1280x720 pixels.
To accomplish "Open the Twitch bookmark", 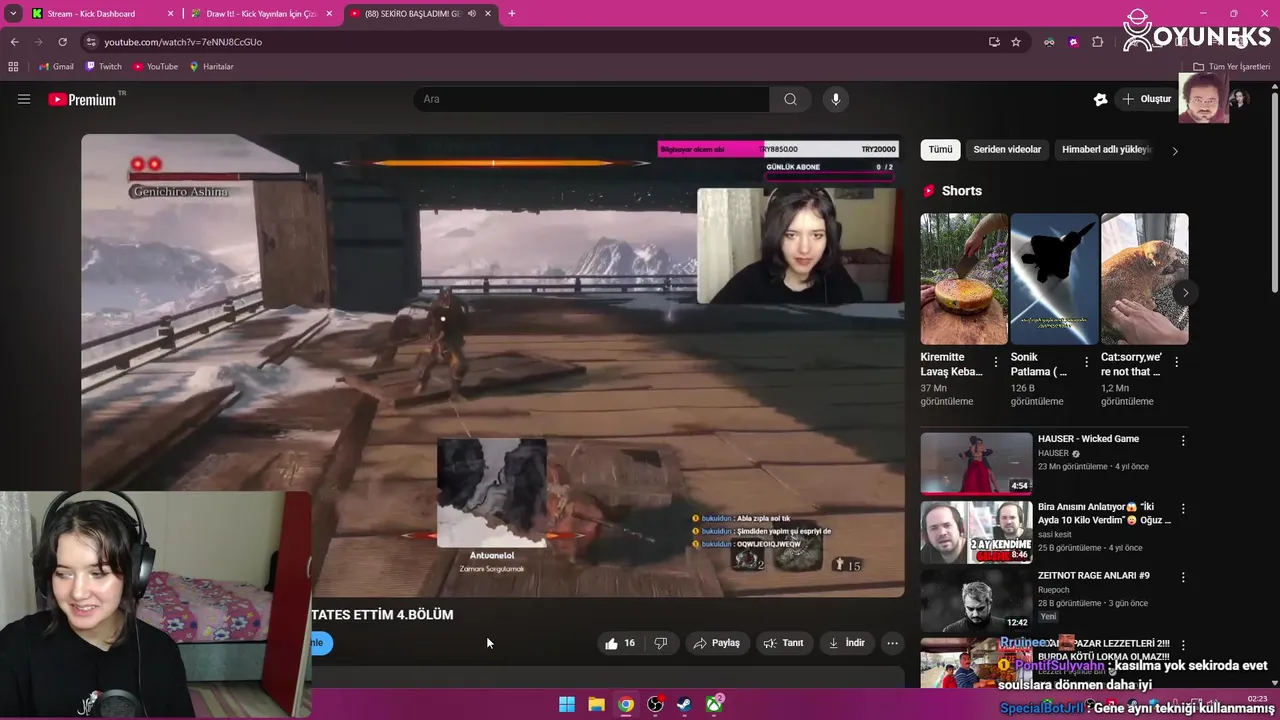I will click(104, 67).
